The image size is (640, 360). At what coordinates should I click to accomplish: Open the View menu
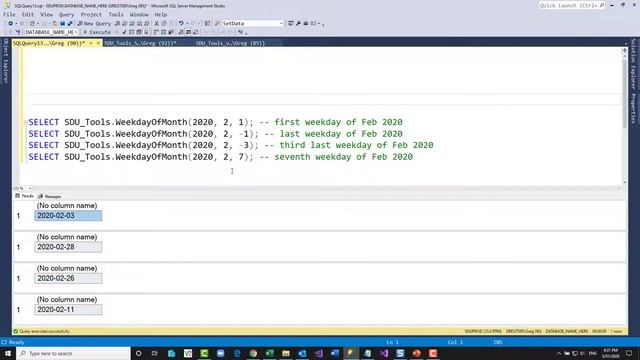(x=47, y=14)
